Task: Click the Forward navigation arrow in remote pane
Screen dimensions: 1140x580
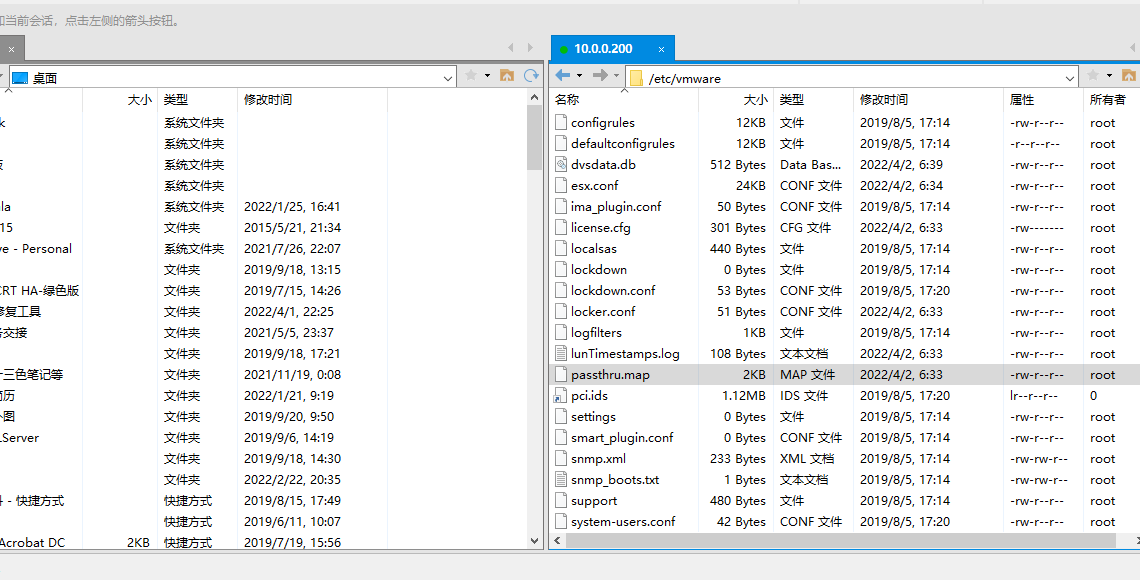Action: 599,75
